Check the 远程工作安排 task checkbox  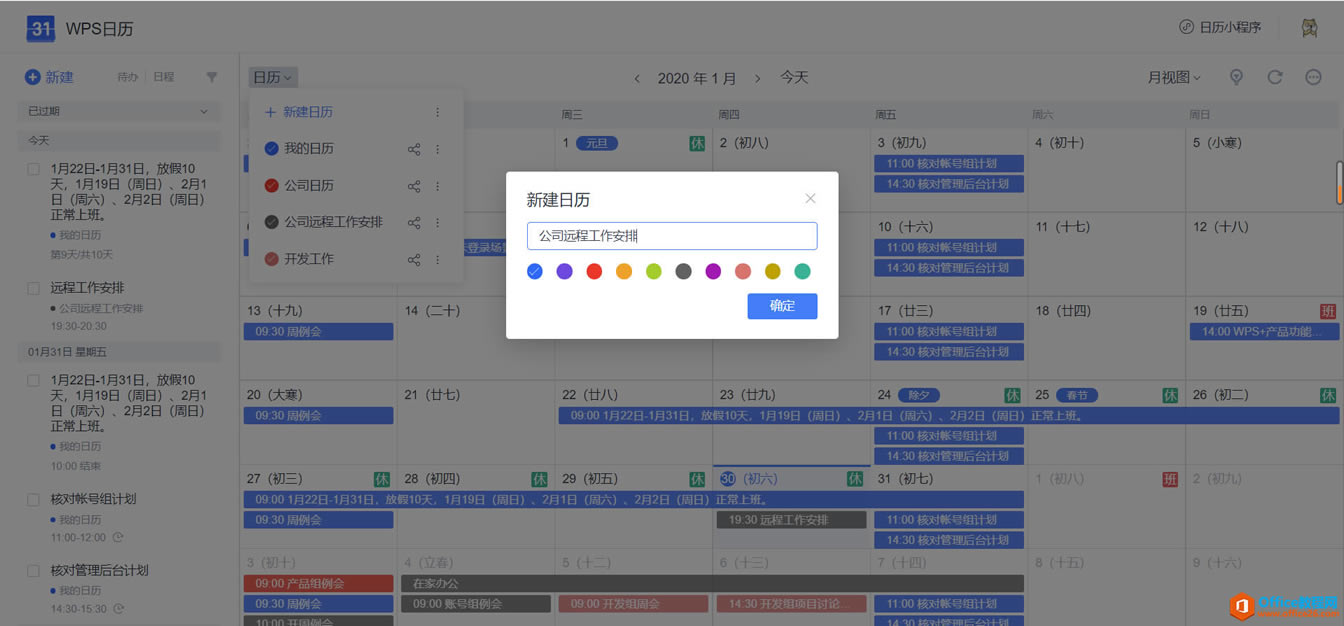(33, 288)
